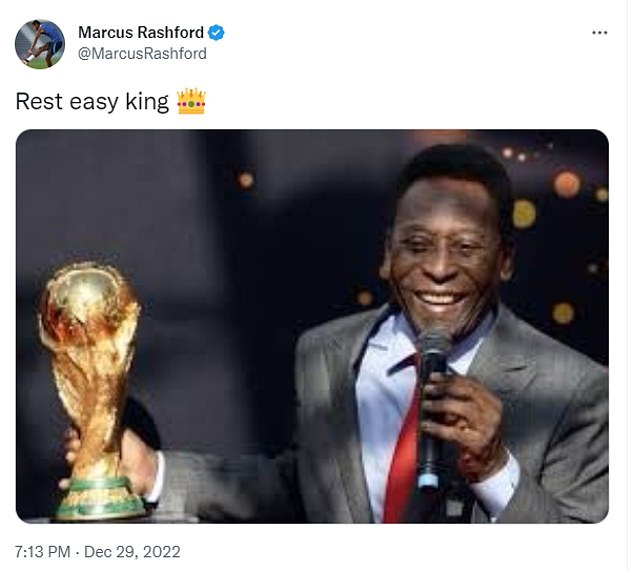This screenshot has height=571, width=634.
Task: Click the microphone in the photo
Action: [x=433, y=400]
